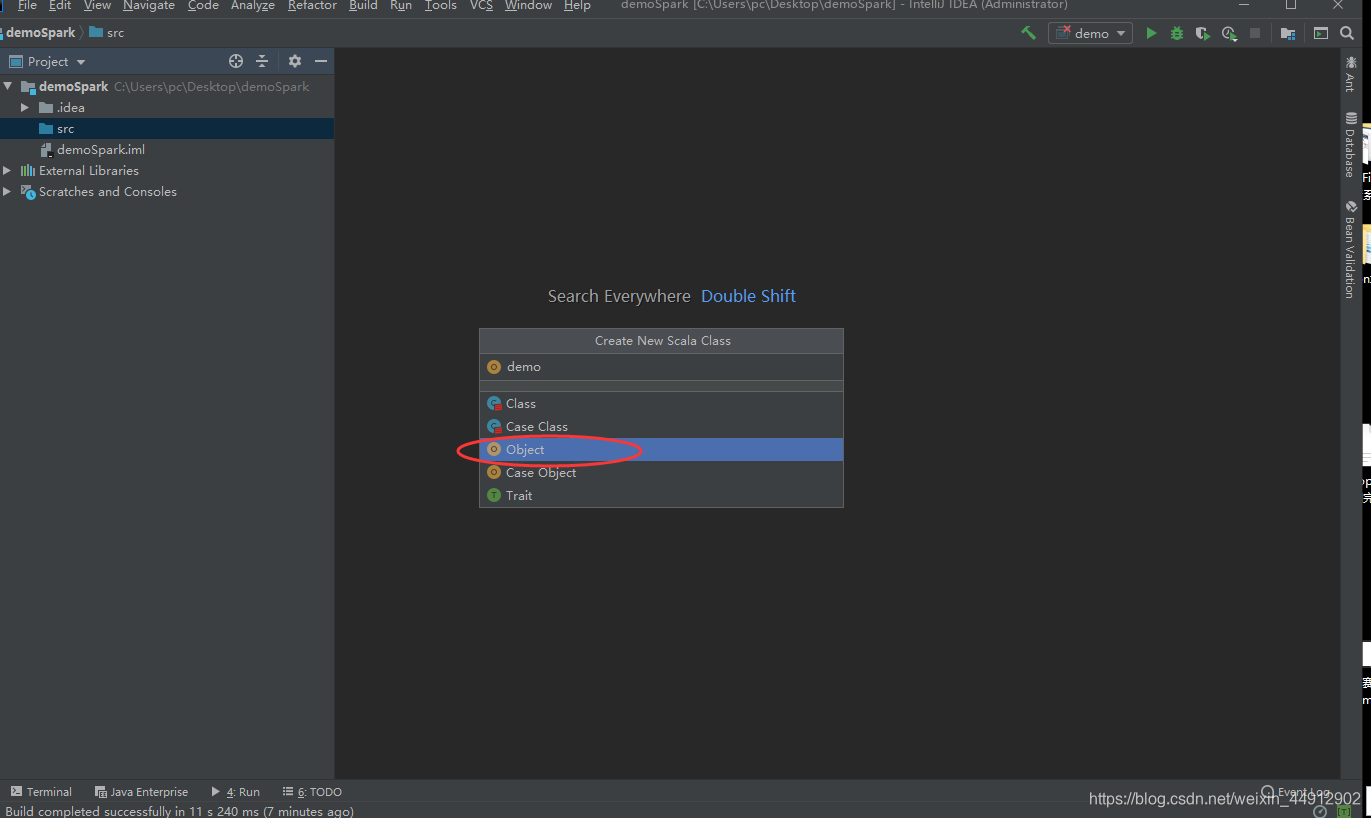Open the Code menu
Image resolution: width=1371 pixels, height=818 pixels.
click(203, 5)
